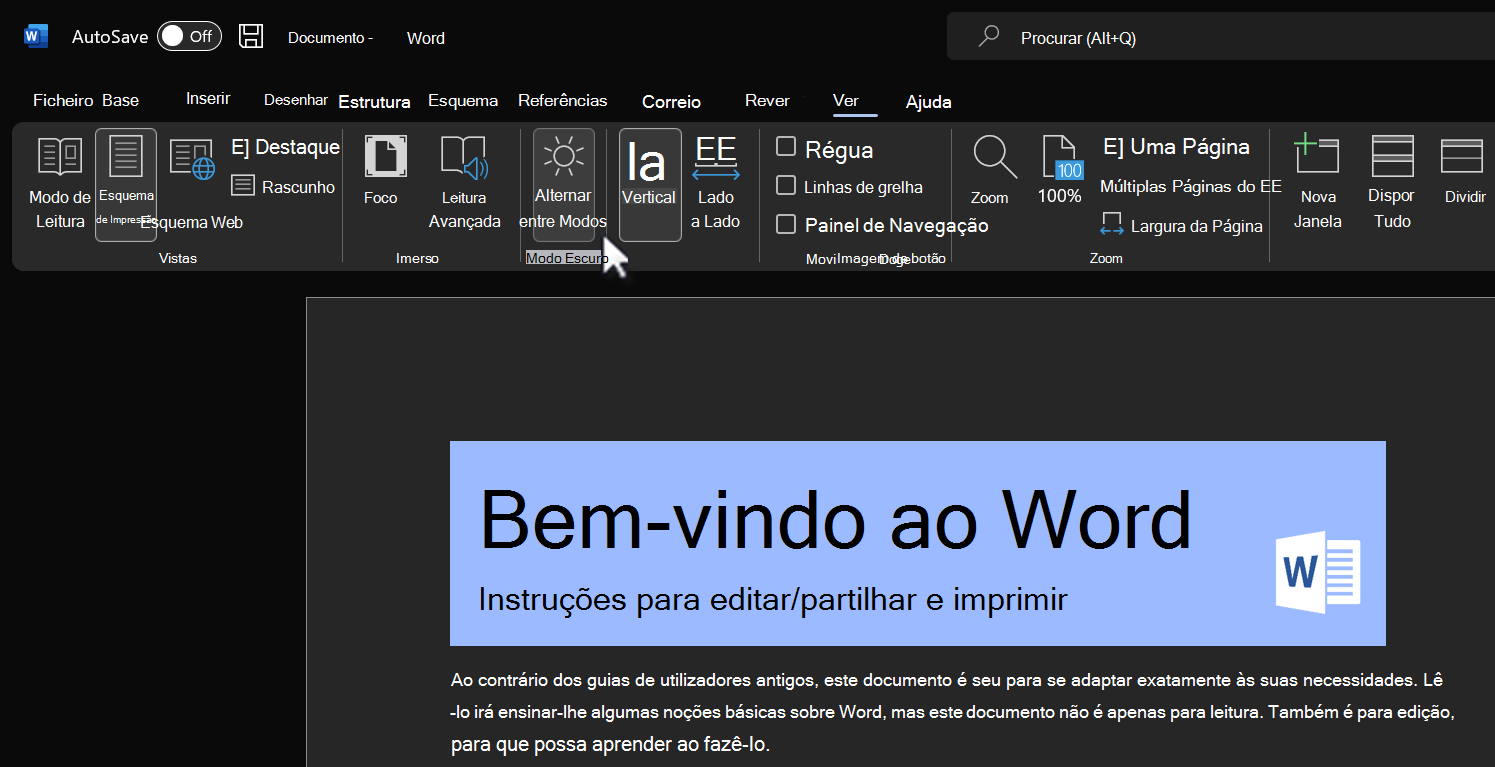Click the Bem-vindo ao Word heading
The height and width of the screenshot is (767, 1495).
[835, 521]
